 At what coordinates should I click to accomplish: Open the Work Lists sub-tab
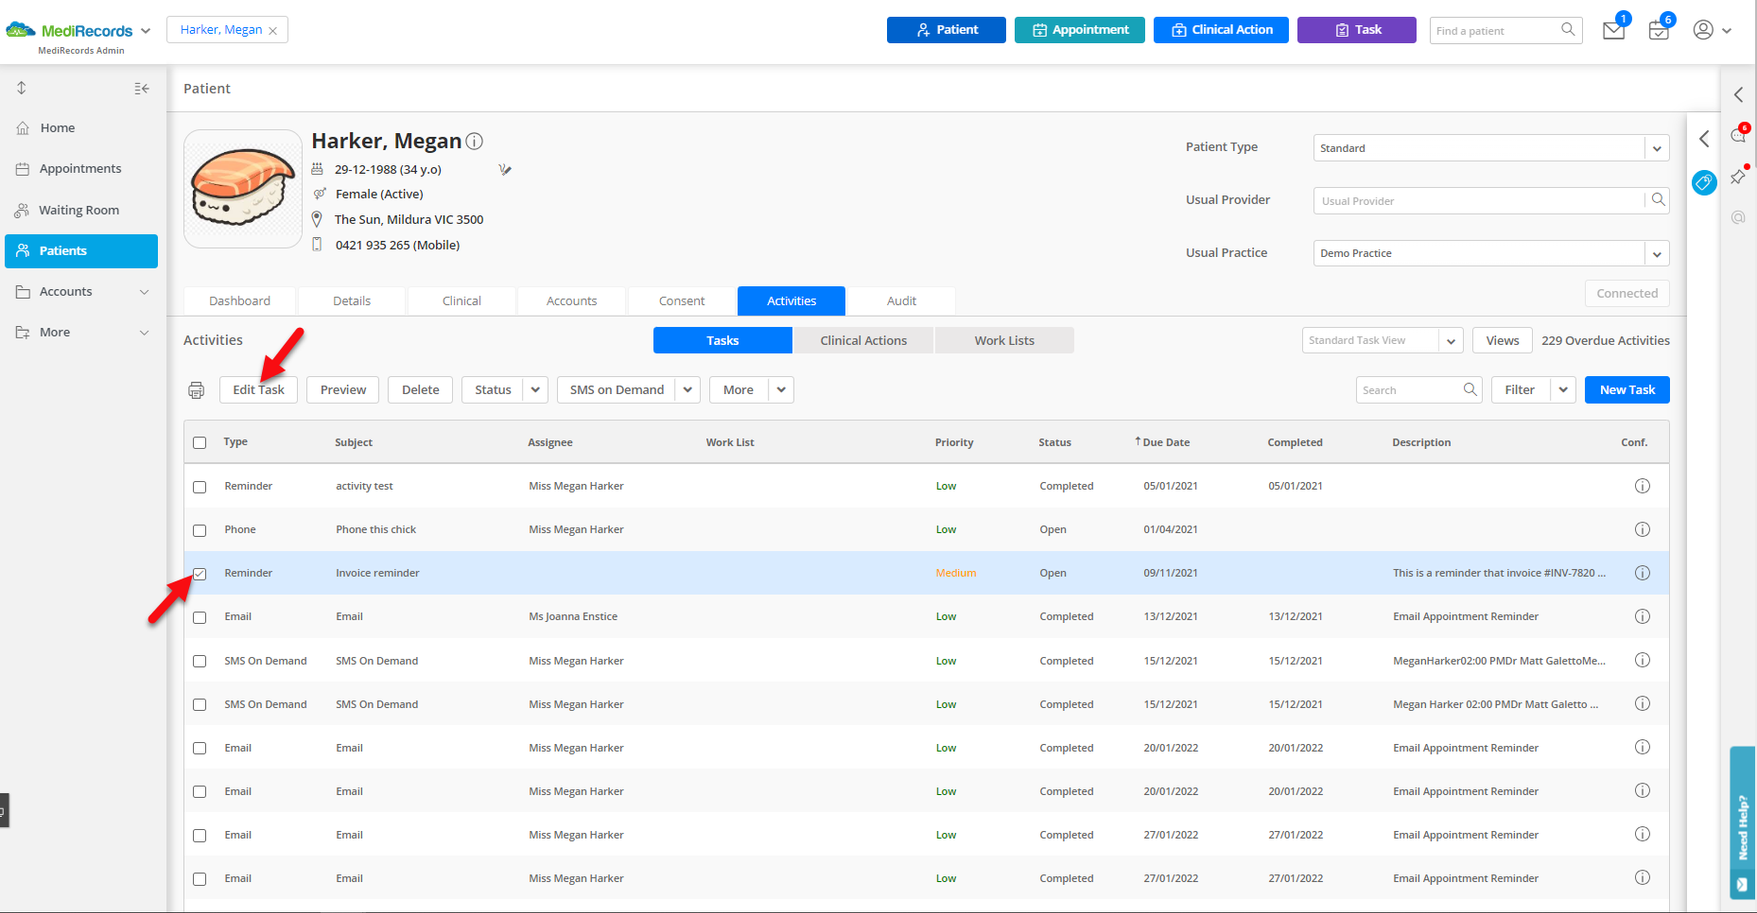click(1004, 341)
